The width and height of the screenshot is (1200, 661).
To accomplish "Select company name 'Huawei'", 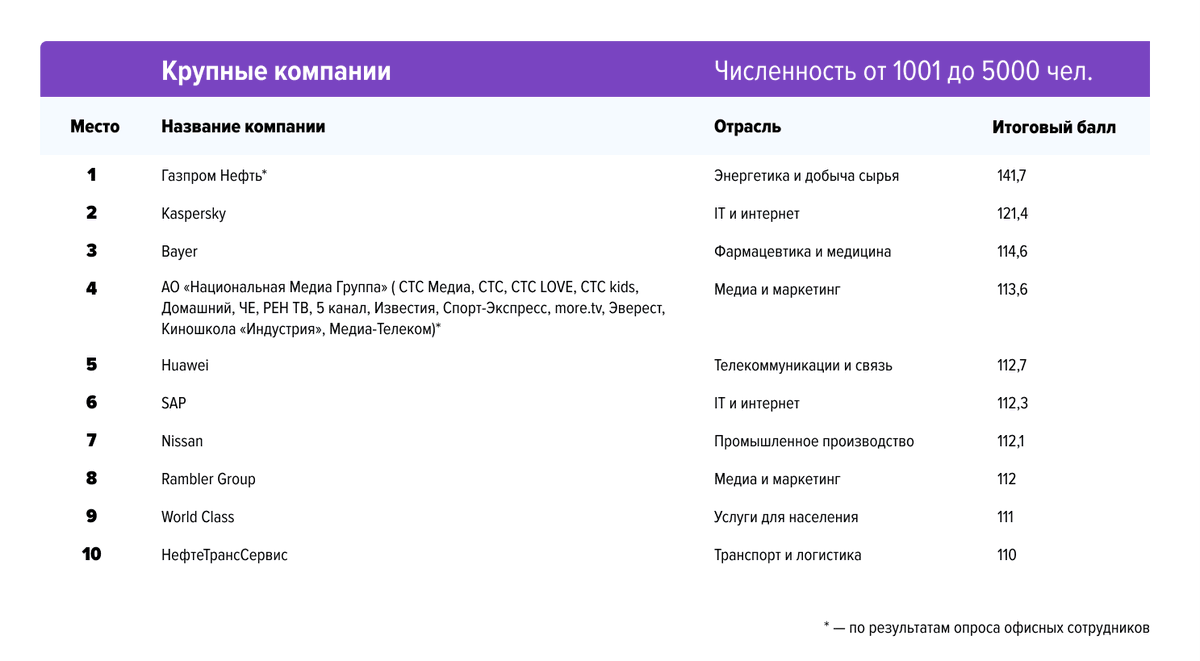I will tap(185, 365).
